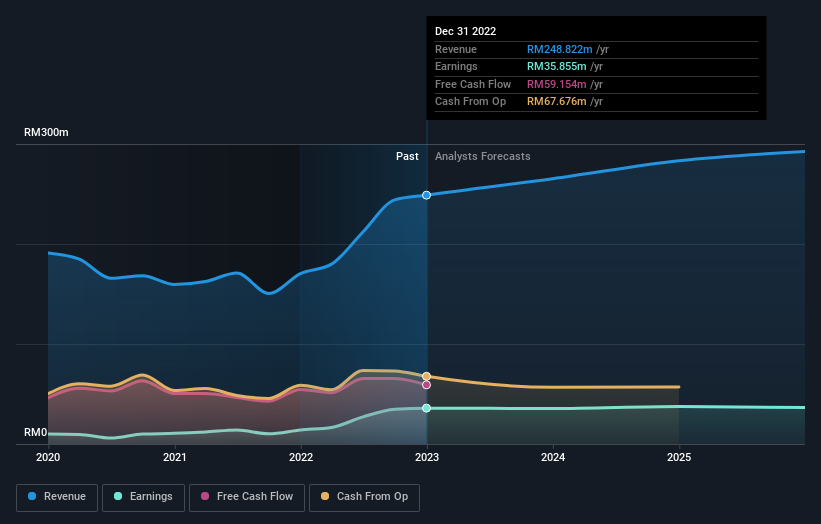Click the Analysts Forecasts label
Viewport: 821px width, 524px height.
click(x=482, y=157)
